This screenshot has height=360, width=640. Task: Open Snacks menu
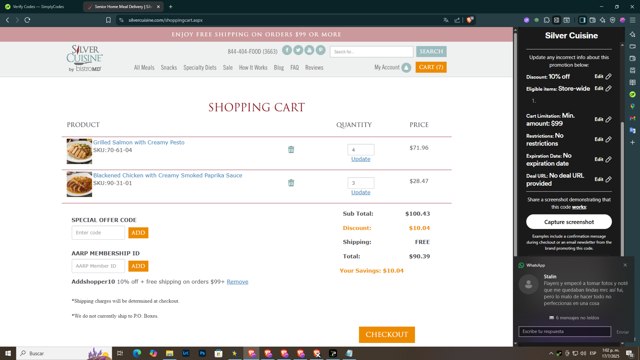click(169, 67)
